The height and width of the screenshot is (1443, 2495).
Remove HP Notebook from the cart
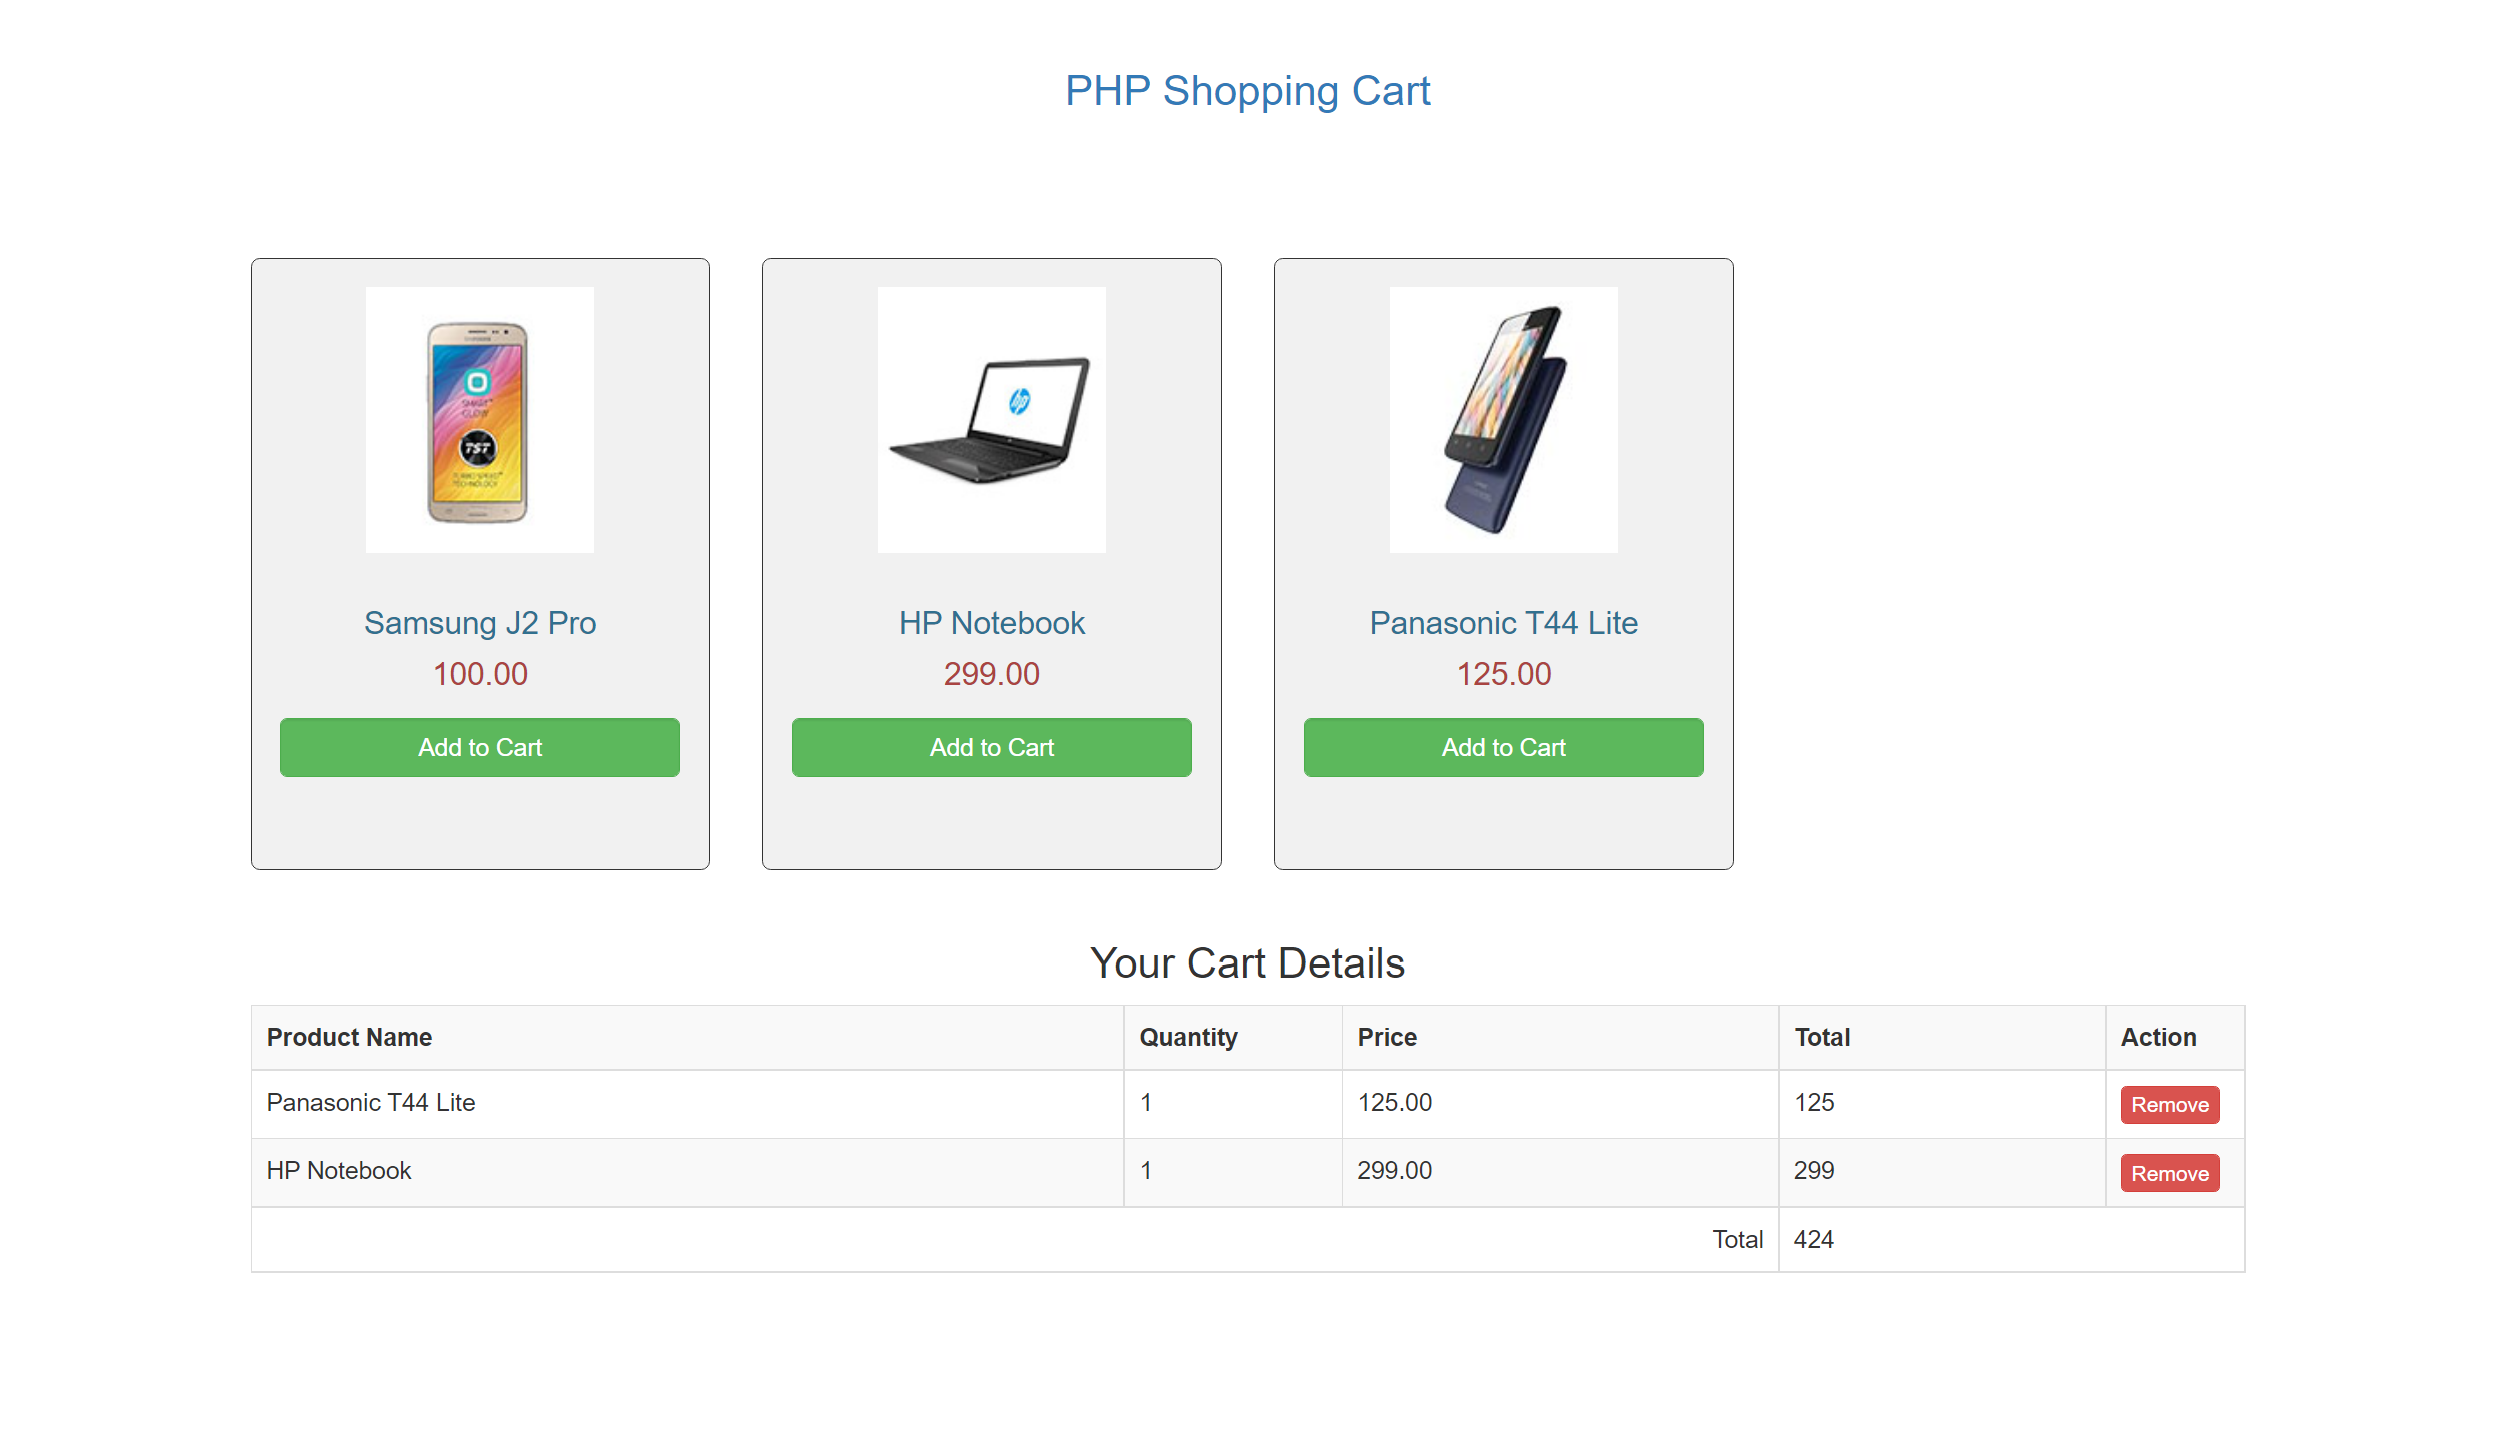2168,1173
